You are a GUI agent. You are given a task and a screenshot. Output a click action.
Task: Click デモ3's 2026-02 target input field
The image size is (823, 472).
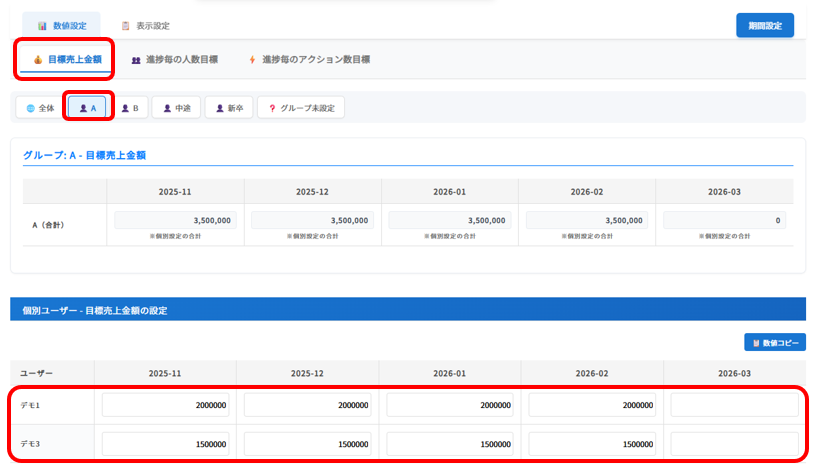tap(592, 443)
